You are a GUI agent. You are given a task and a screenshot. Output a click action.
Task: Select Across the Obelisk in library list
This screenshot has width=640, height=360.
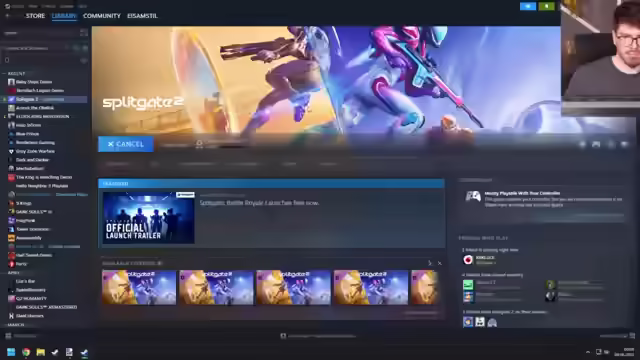pos(35,108)
